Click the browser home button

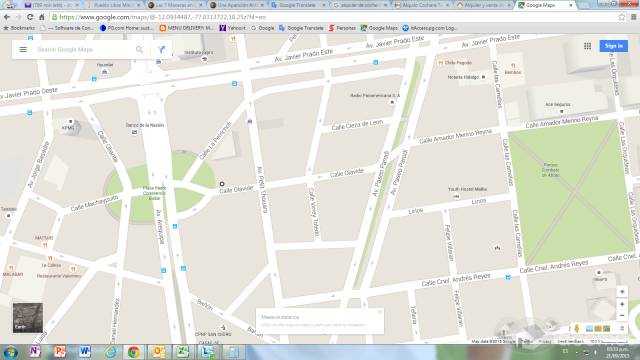tap(42, 17)
